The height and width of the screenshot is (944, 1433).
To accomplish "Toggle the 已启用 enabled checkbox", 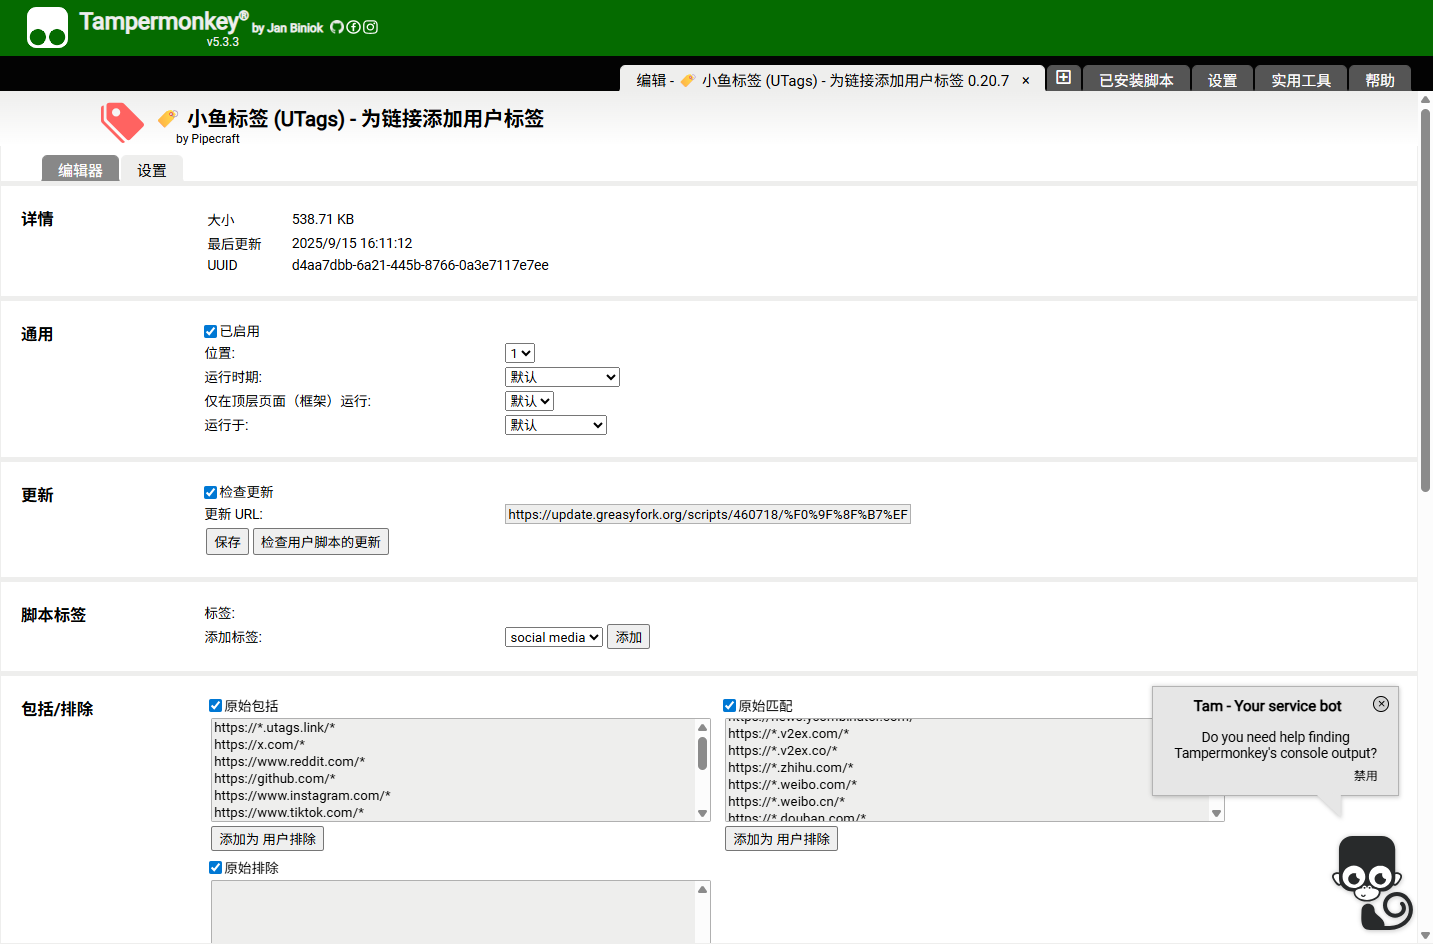I will 210,331.
